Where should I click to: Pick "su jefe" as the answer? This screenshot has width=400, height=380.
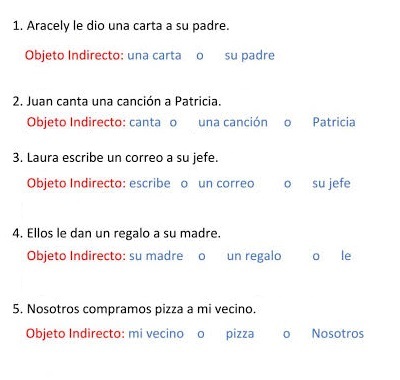tap(331, 184)
